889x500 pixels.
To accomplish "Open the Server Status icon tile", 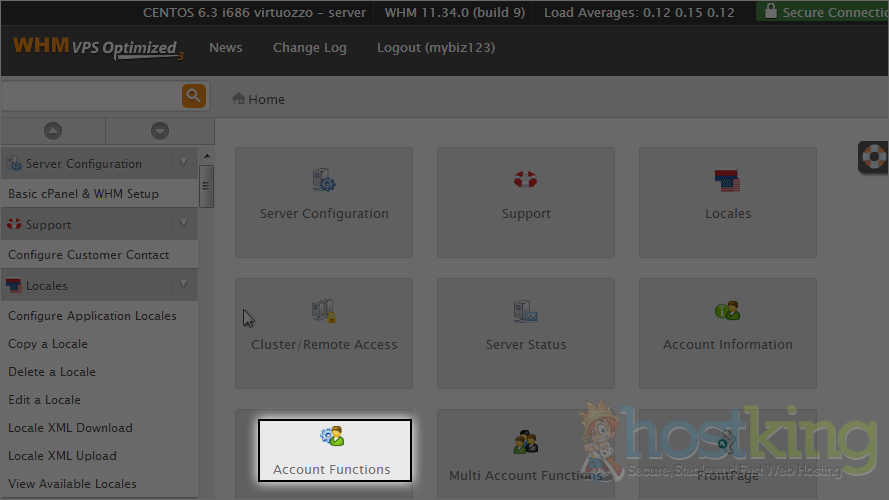I will click(x=526, y=333).
